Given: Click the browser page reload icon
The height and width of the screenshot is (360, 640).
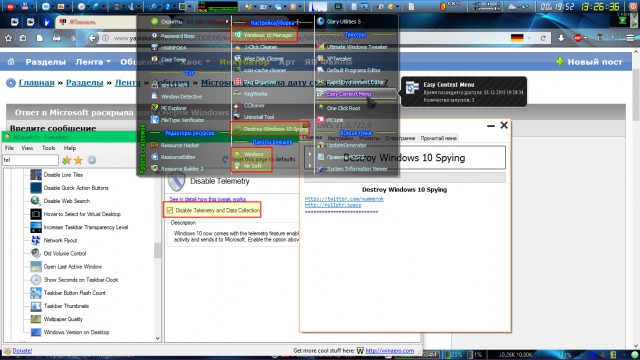Looking at the screenshot, I should pyautogui.click(x=543, y=38).
